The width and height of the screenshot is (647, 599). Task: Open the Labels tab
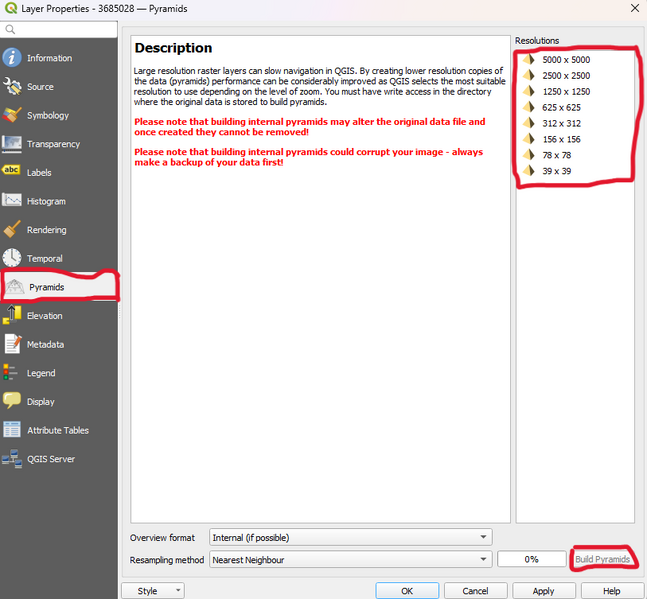[59, 172]
